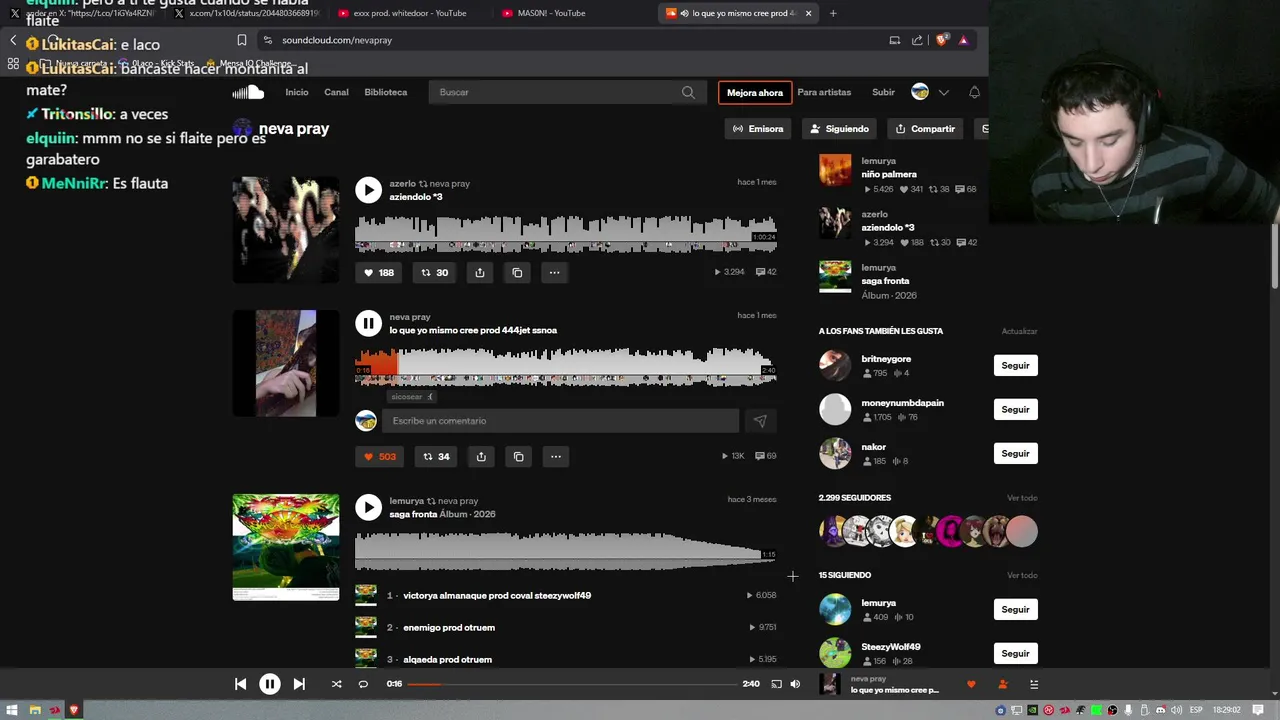Open the cast icon in player bar
The image size is (1280, 720).
coord(776,684)
